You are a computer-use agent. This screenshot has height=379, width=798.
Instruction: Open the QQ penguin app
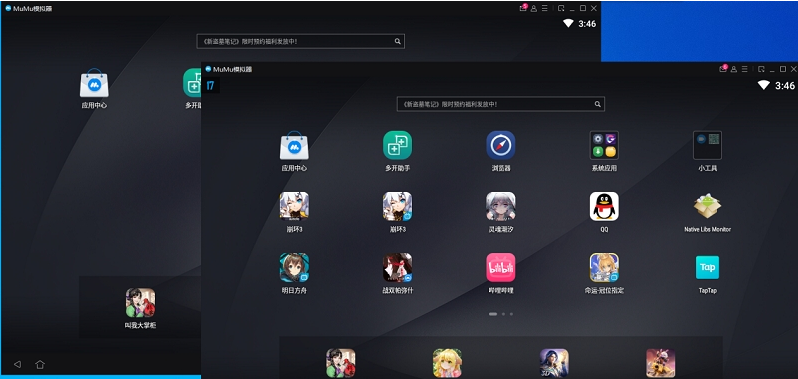[x=604, y=206]
